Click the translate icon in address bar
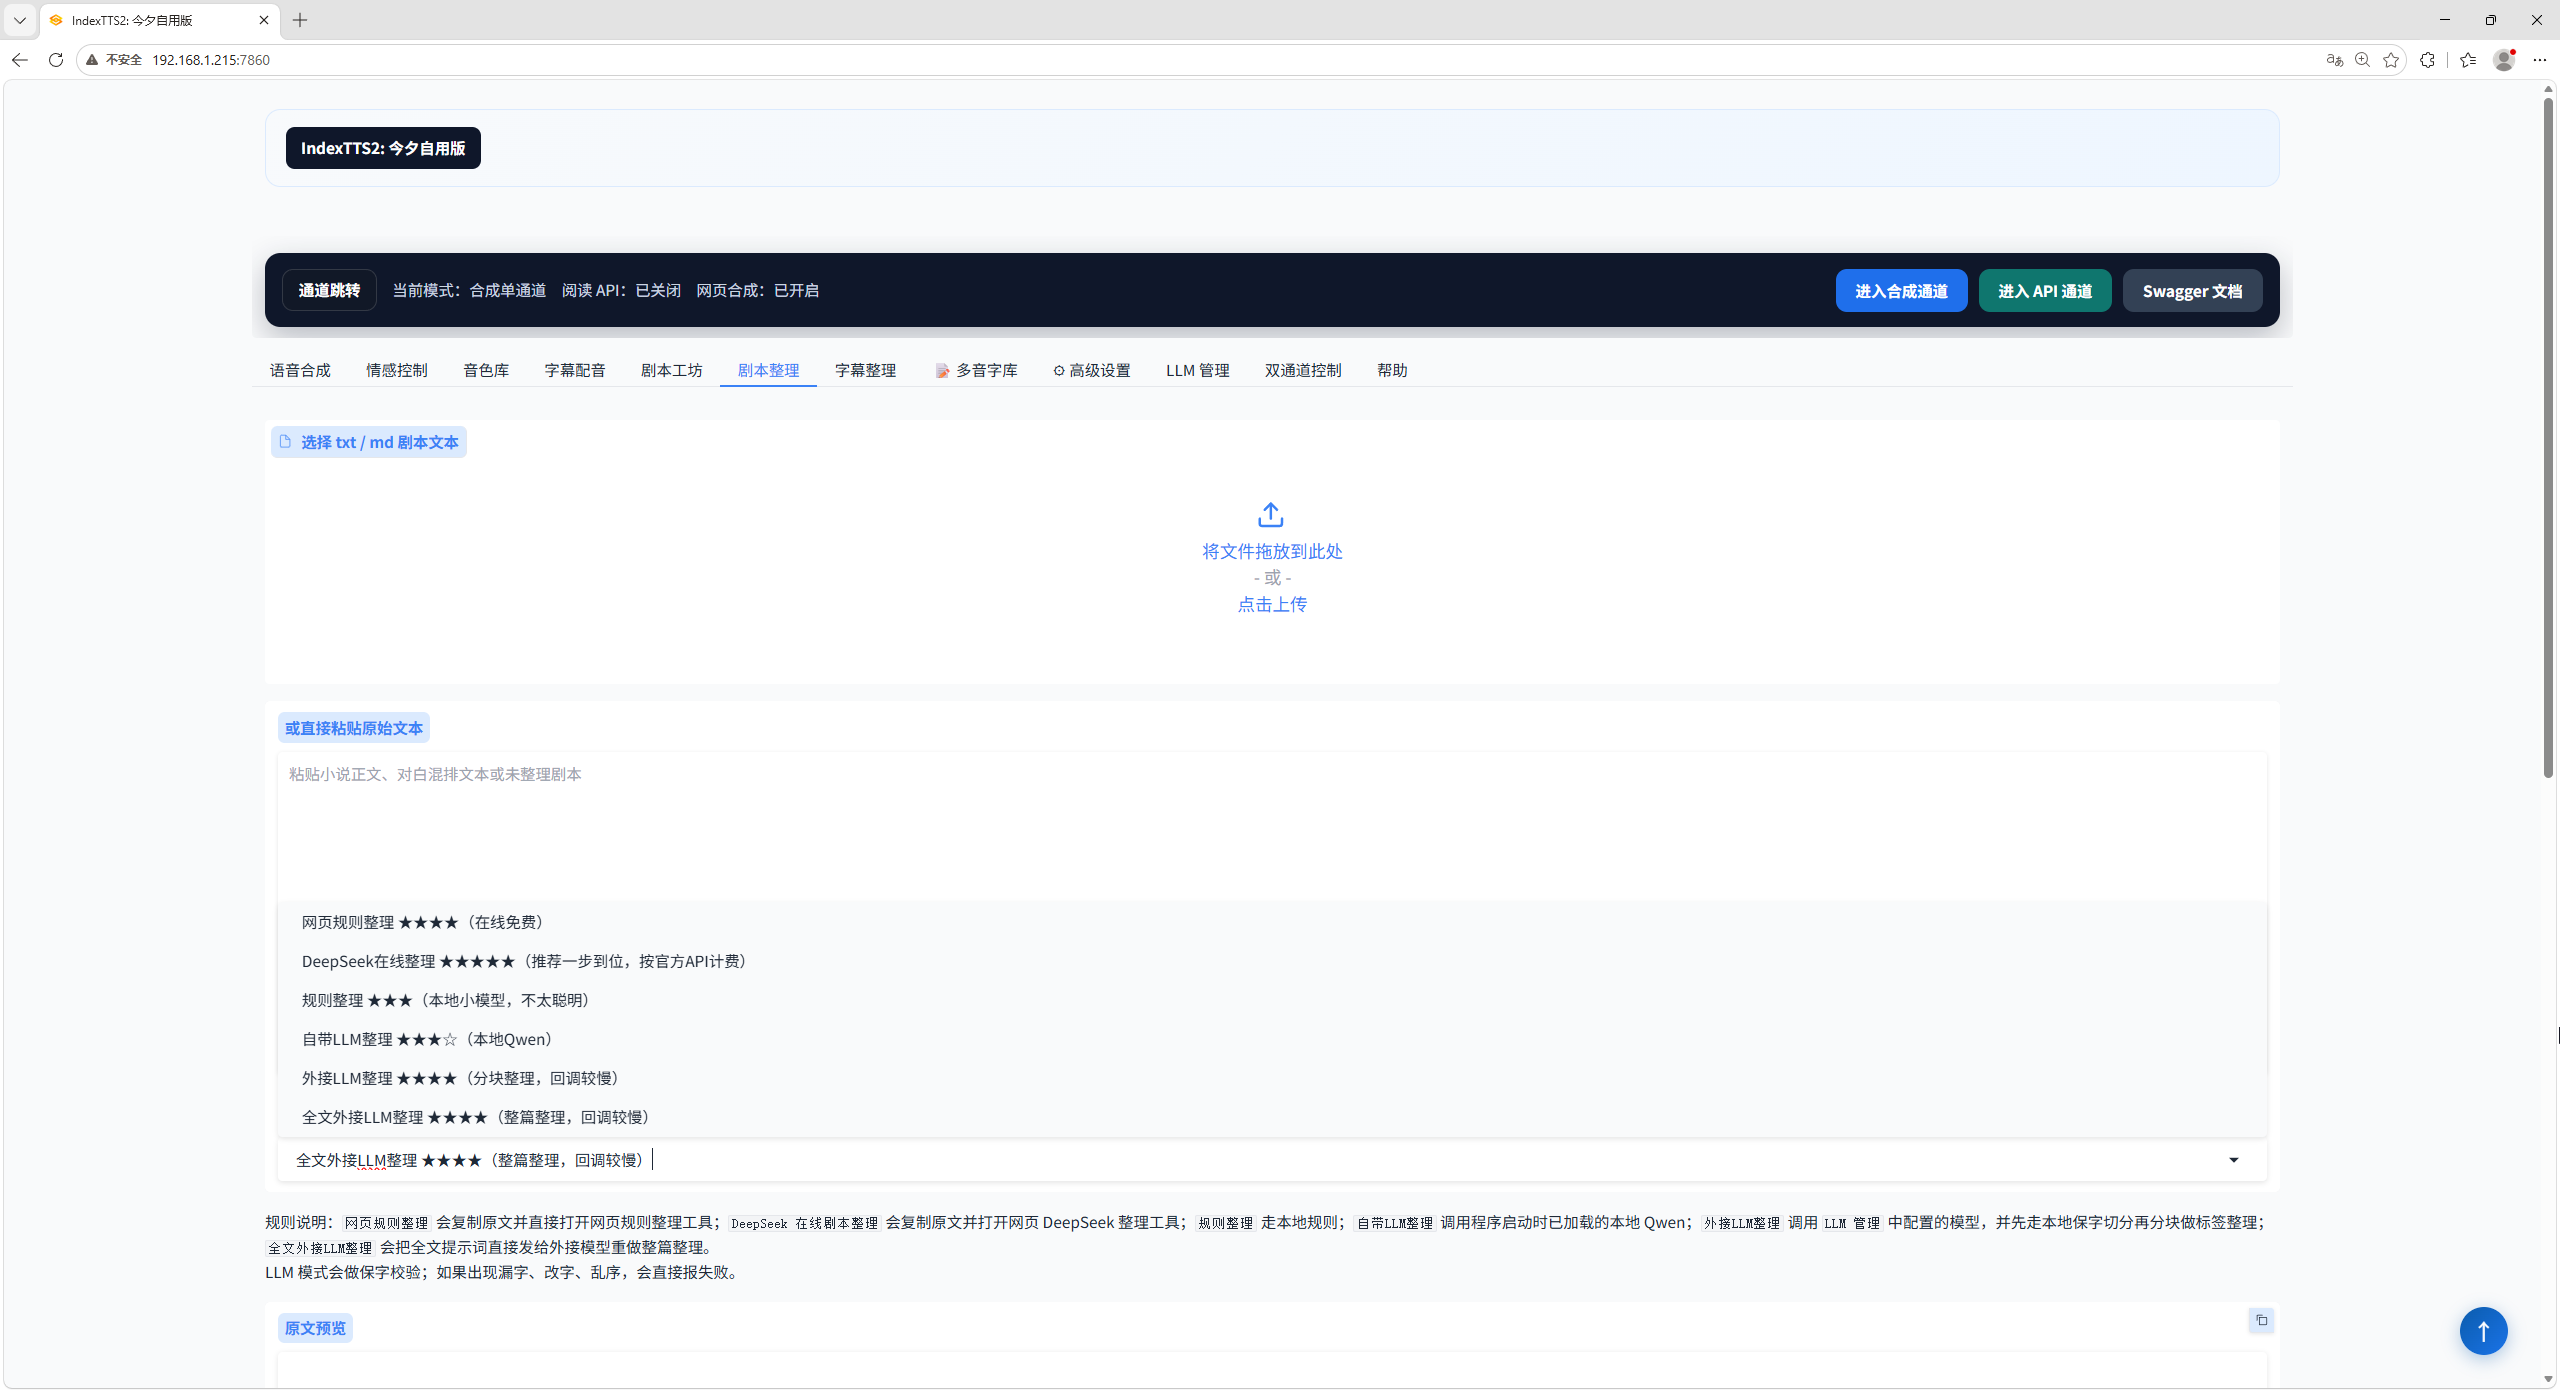This screenshot has width=2560, height=1392. 2334,60
